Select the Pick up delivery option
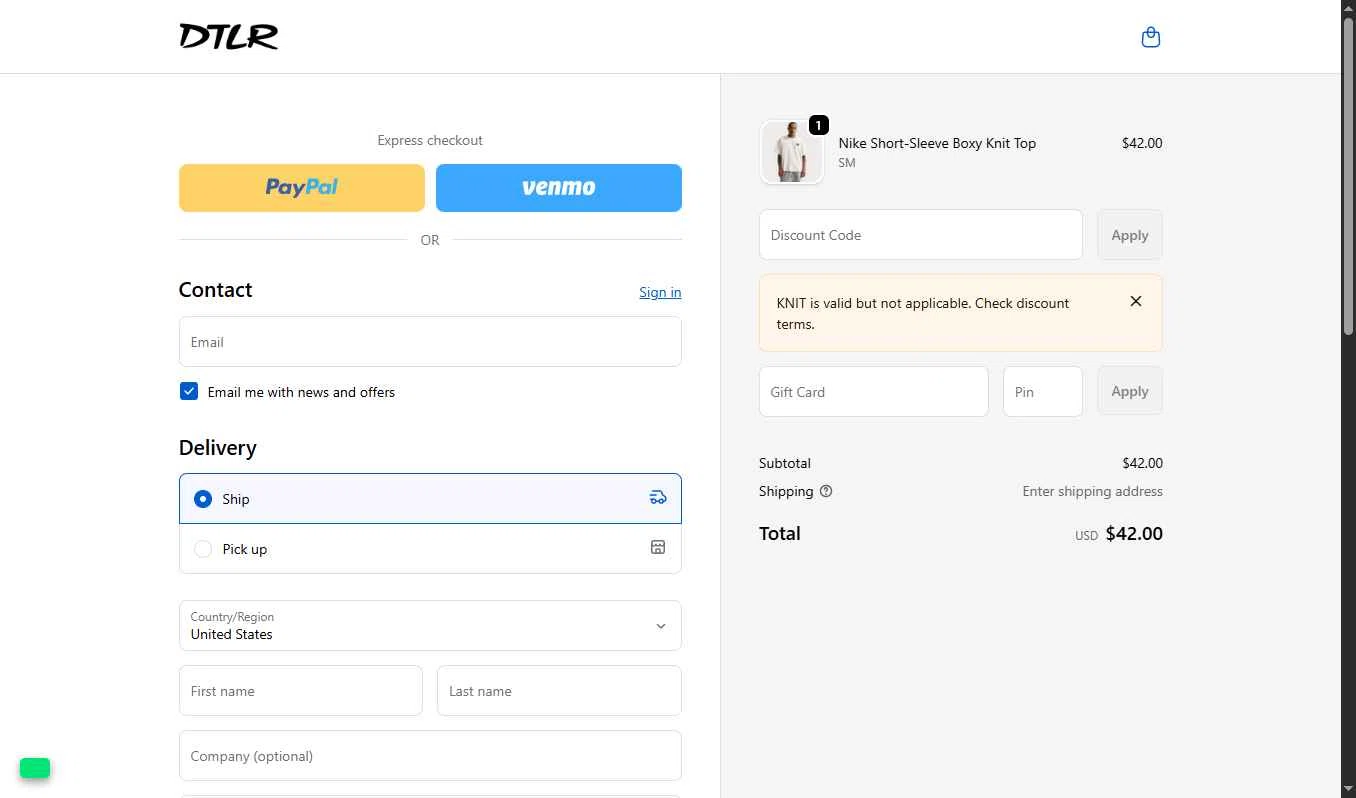 point(430,549)
